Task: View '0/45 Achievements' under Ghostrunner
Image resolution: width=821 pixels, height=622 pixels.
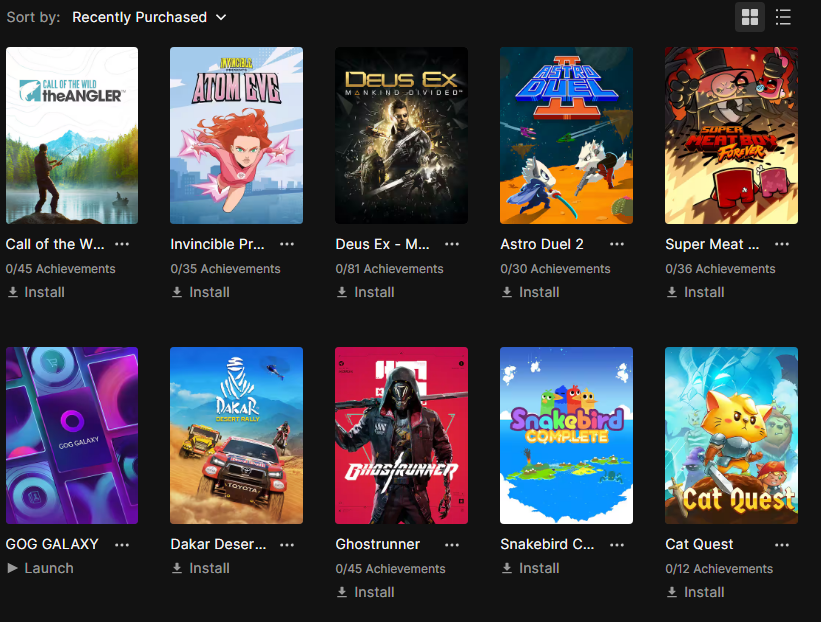Action: pos(391,569)
